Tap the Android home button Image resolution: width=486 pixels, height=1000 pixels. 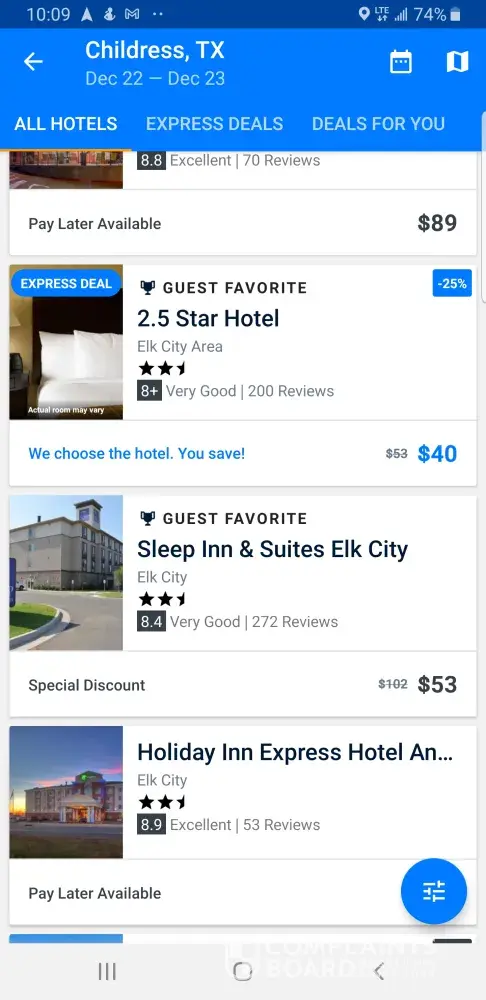click(242, 971)
